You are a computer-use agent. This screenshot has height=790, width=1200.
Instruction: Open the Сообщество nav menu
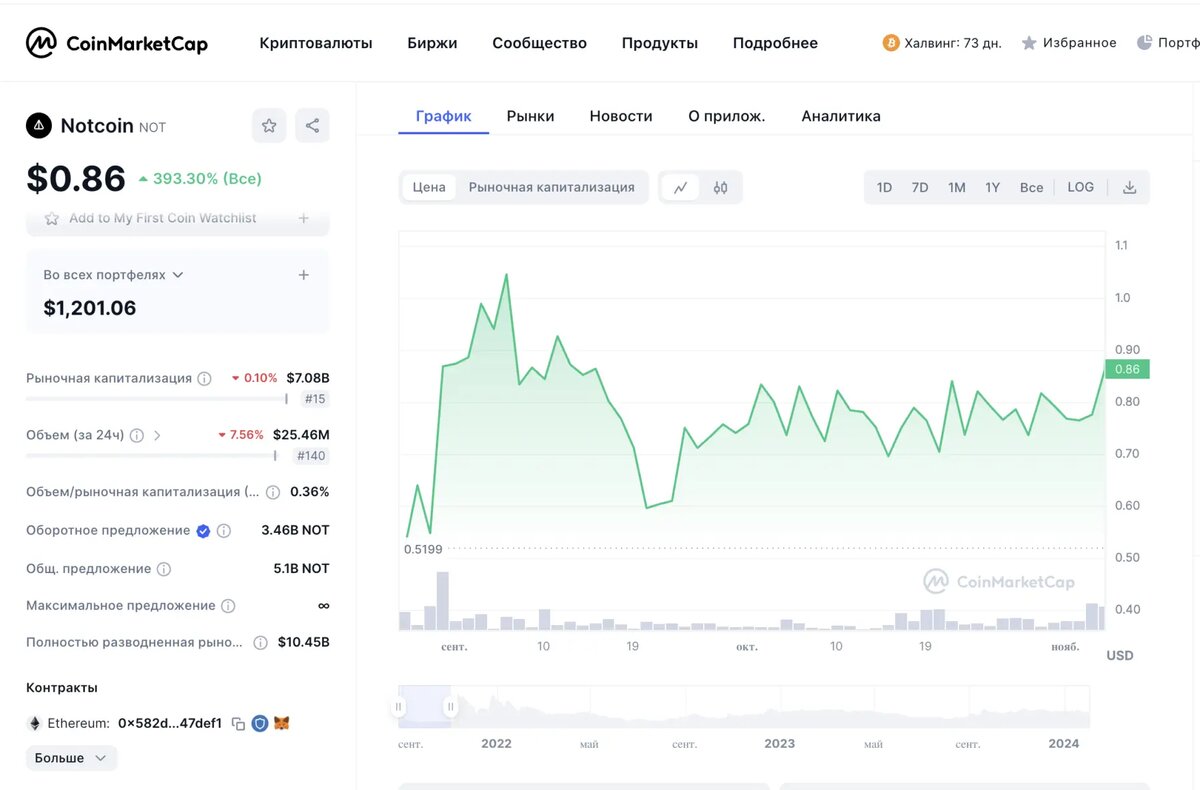(x=539, y=43)
